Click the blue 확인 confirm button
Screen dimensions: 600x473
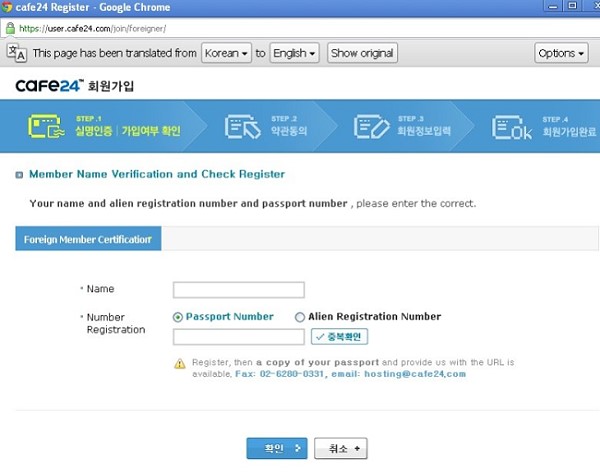click(277, 448)
